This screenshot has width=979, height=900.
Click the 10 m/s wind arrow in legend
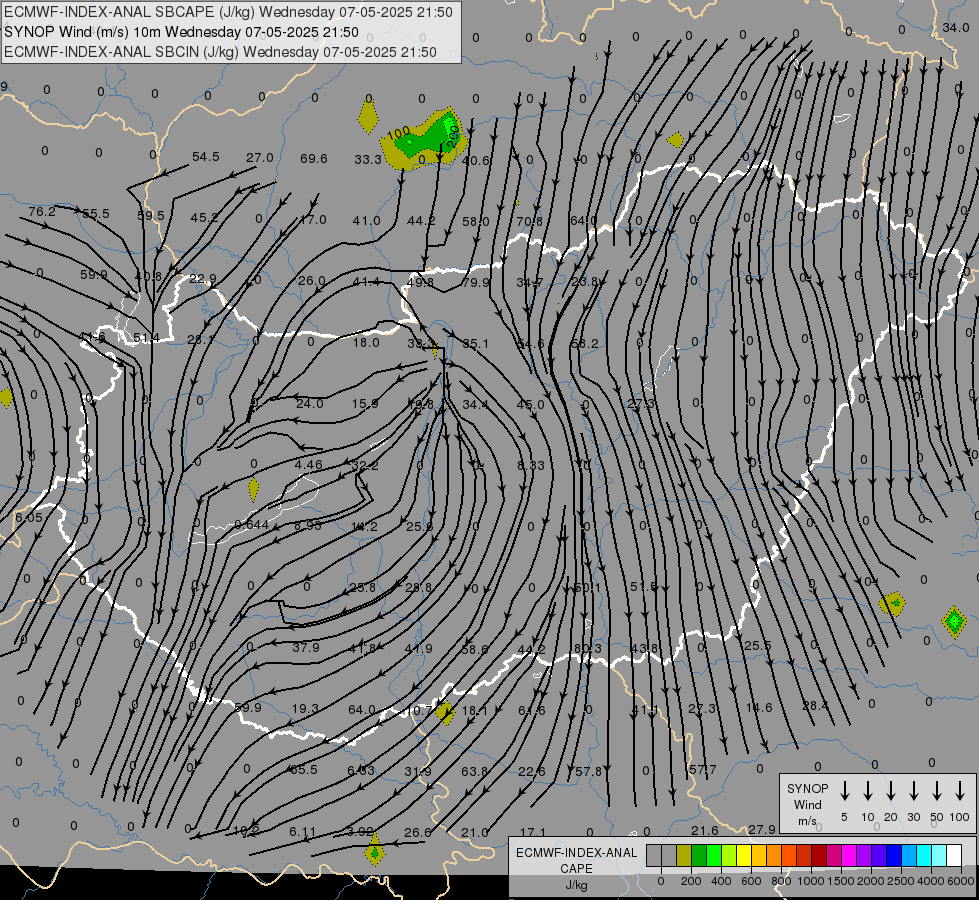pos(867,791)
